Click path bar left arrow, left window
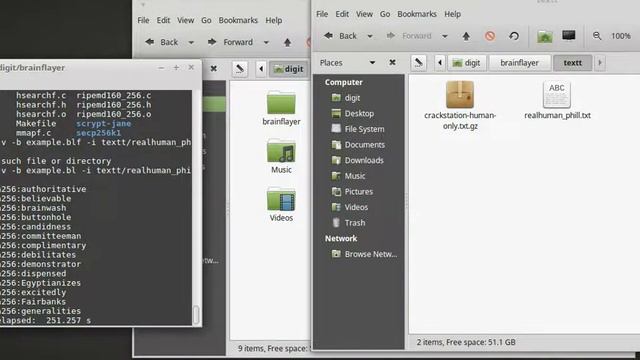This screenshot has width=640, height=360. [261, 69]
